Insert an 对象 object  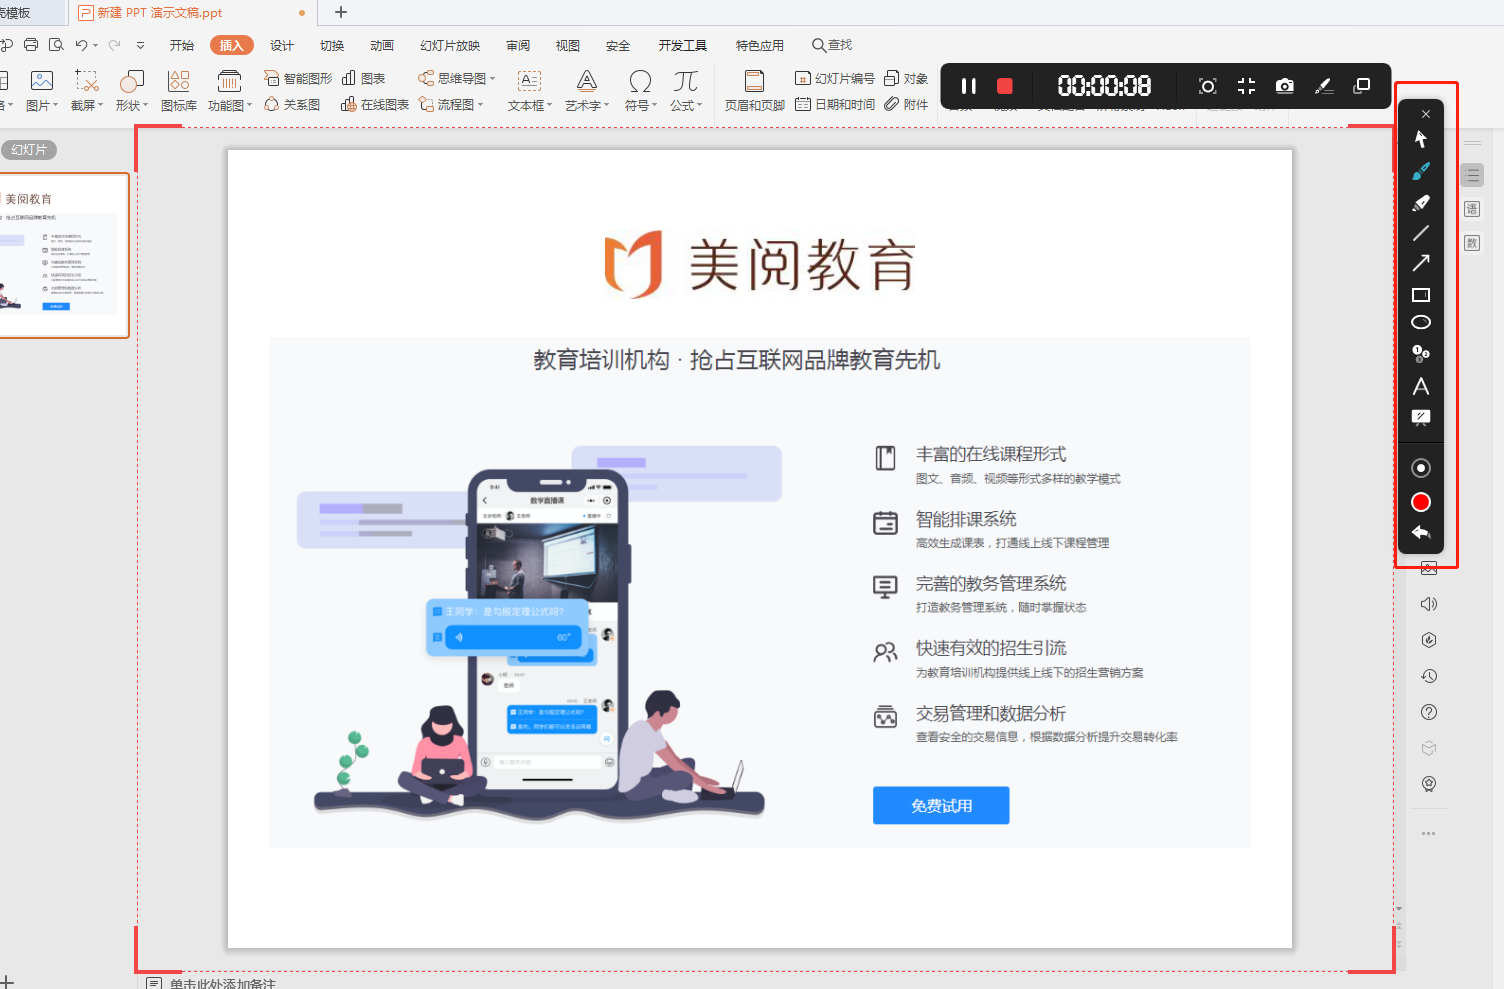point(906,78)
